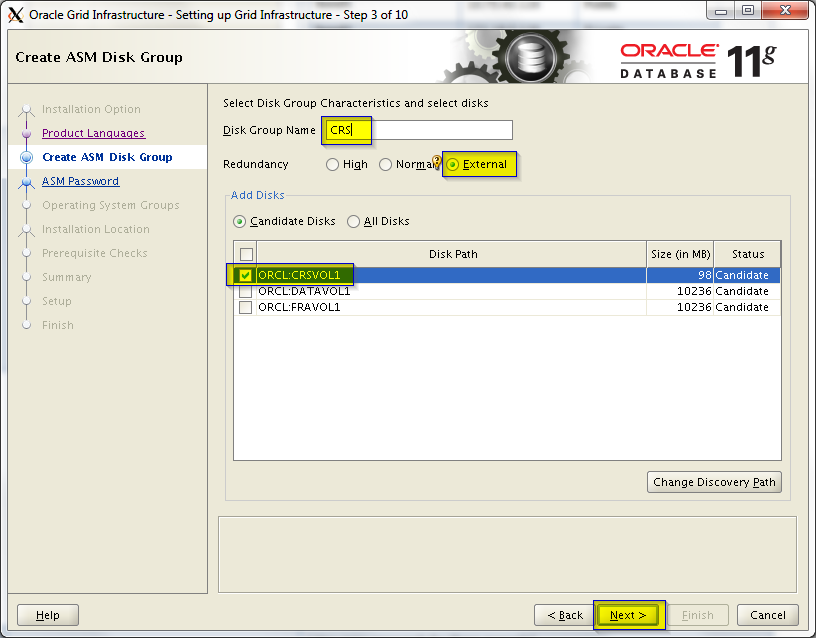Viewport: 816px width, 638px height.
Task: Choose External redundancy option
Action: coord(453,165)
